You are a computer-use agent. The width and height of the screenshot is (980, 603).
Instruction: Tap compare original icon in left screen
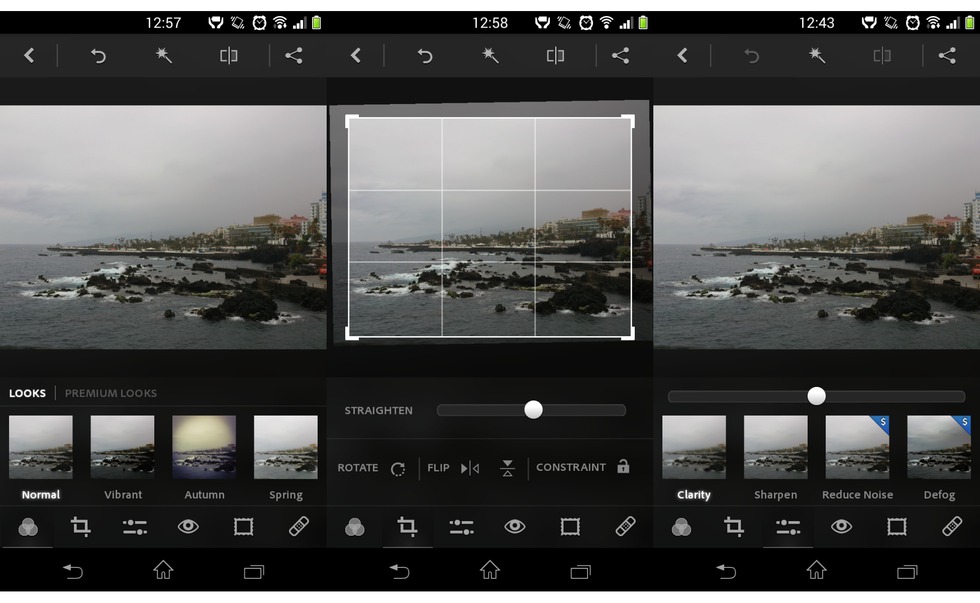[x=229, y=56]
